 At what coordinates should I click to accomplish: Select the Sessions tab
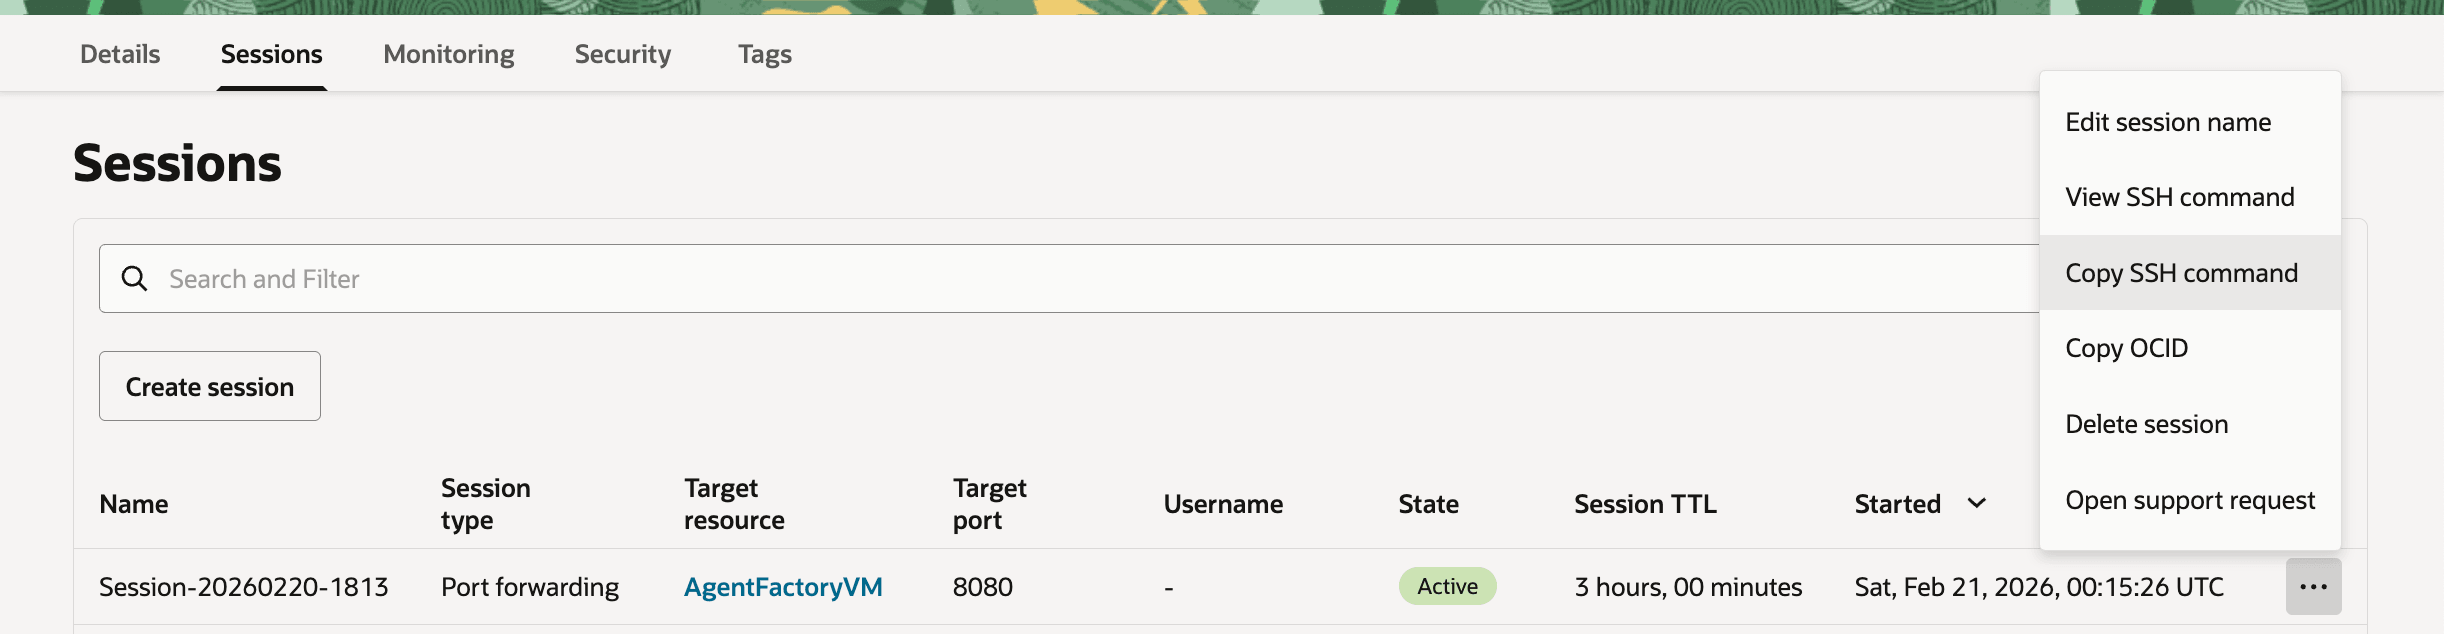[271, 54]
